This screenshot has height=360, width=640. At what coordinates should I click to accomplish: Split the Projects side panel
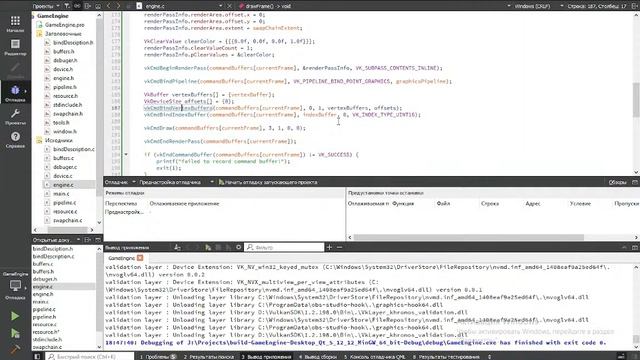(88, 6)
